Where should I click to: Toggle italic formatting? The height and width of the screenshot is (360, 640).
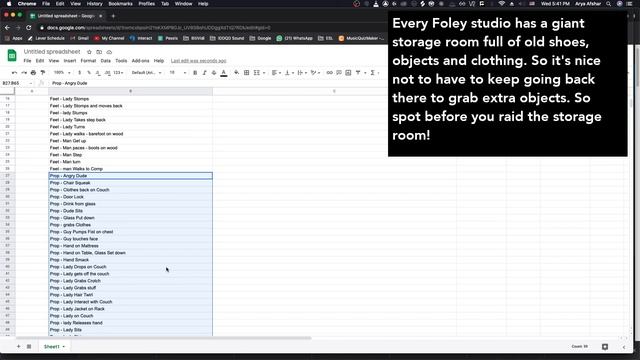[x=204, y=73]
